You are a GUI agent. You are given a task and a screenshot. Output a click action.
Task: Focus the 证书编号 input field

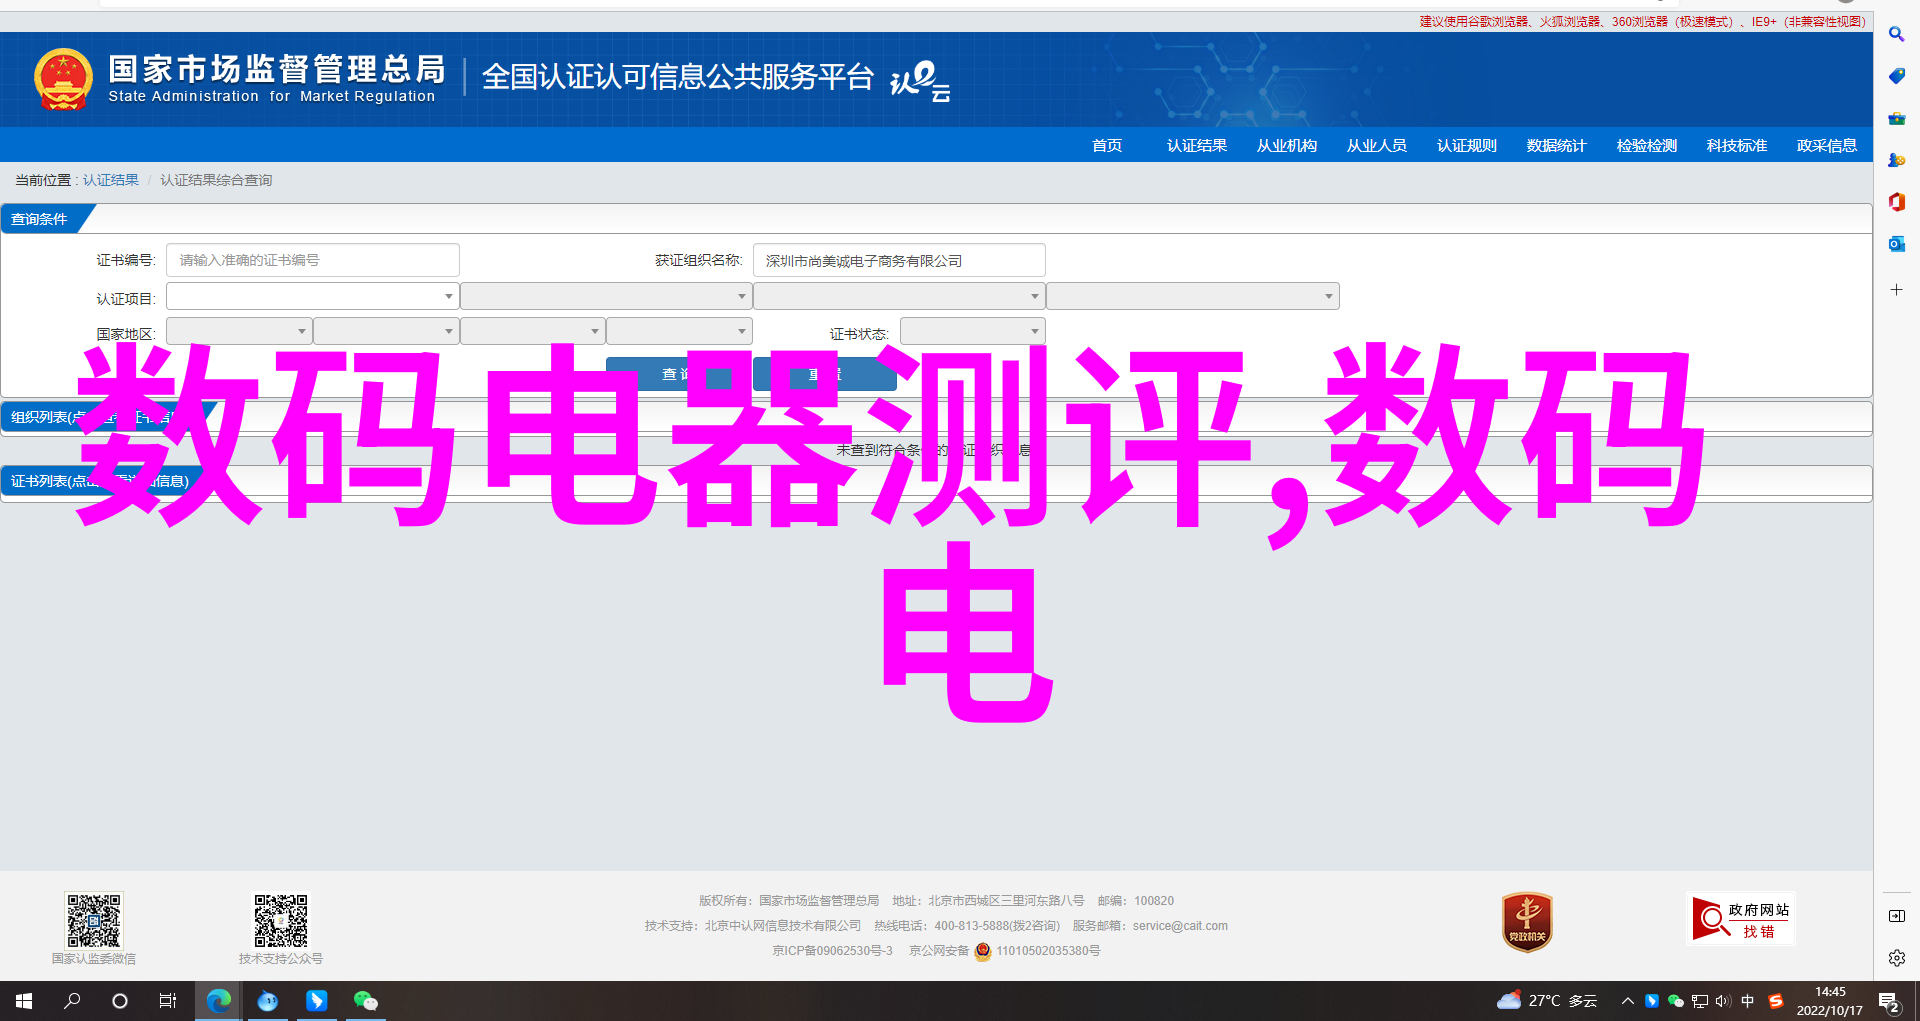[x=313, y=260]
